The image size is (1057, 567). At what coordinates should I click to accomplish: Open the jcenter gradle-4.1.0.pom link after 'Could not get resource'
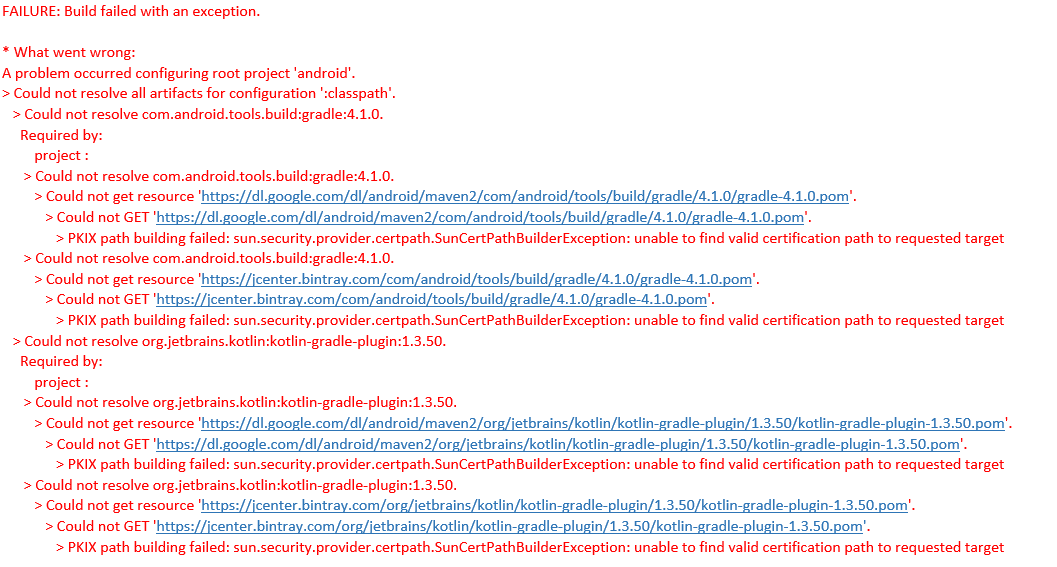pos(476,279)
